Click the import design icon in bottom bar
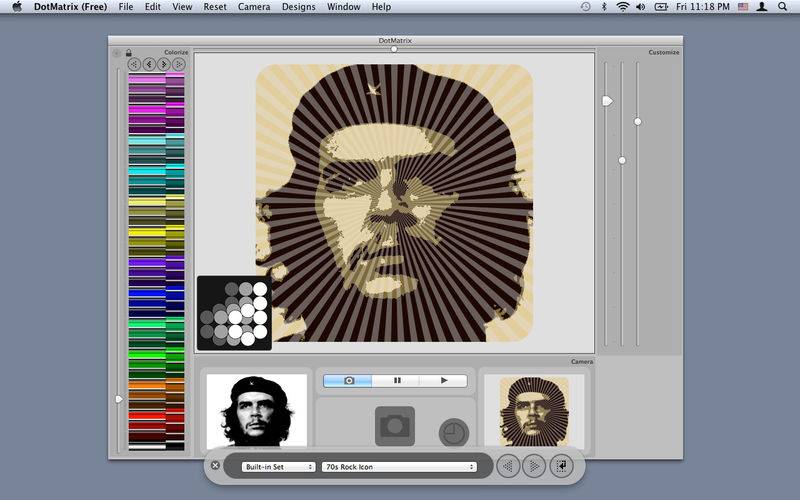 (561, 466)
